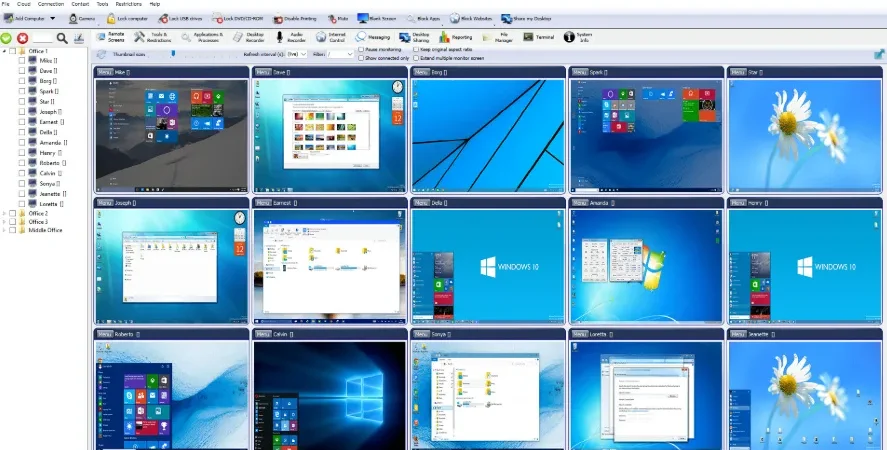Viewport: 887px width, 450px height.
Task: Click the Messaging speech bubble icon
Action: click(x=360, y=37)
